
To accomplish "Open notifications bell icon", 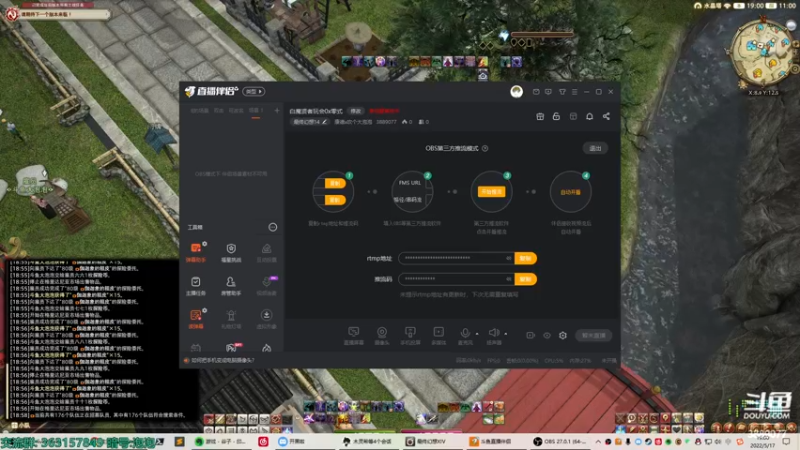I will click(x=589, y=116).
